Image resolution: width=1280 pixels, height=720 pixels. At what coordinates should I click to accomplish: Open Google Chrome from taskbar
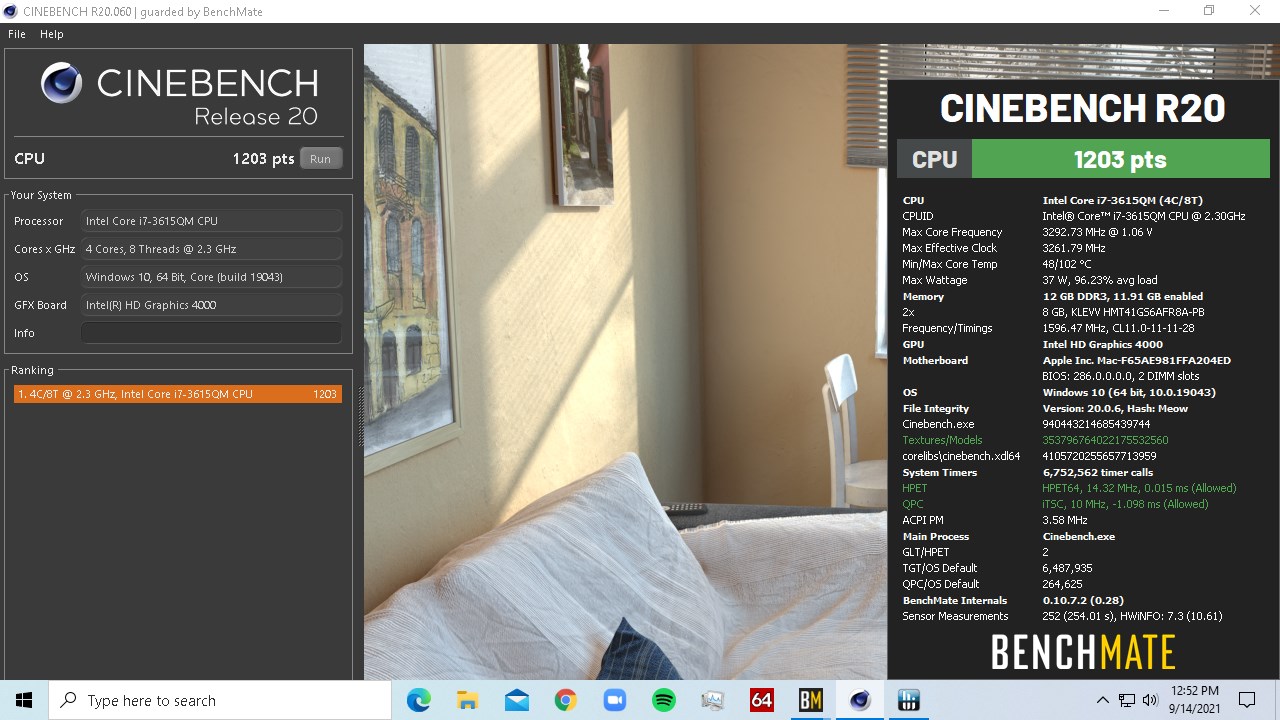[566, 700]
